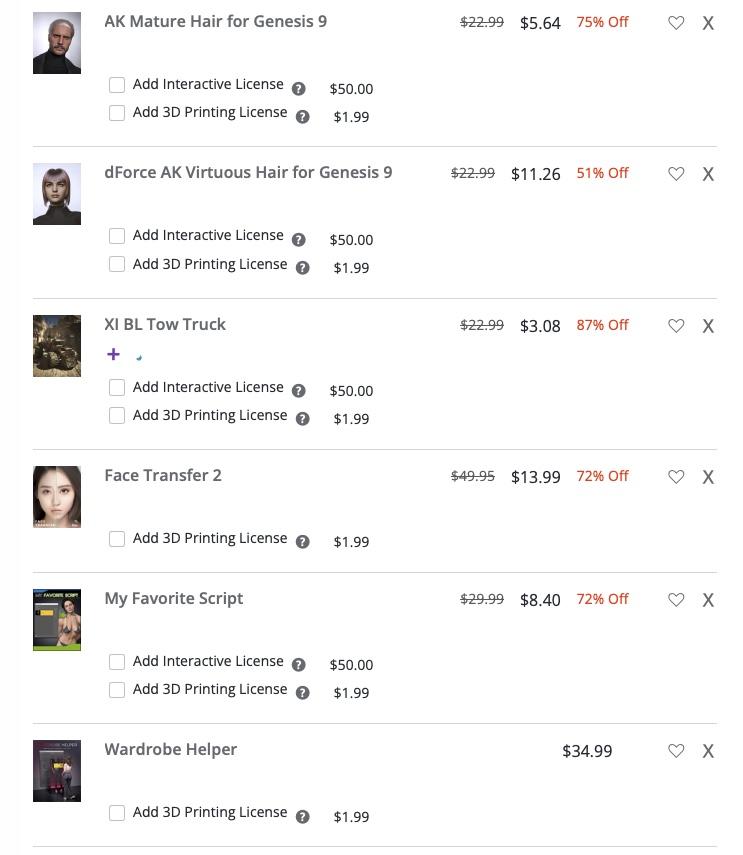Help icon for Wardrobe Helper 3D Printing License
This screenshot has height=855, width=743.
(x=303, y=817)
